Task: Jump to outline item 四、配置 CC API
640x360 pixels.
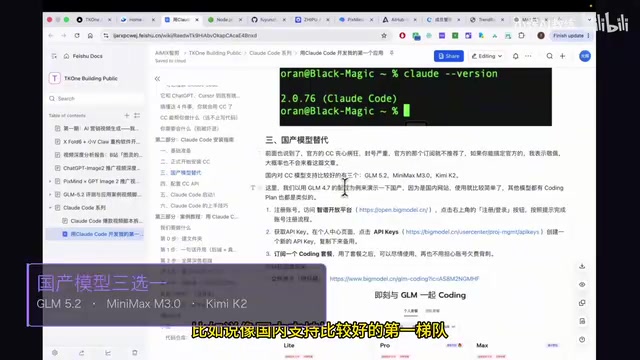Action: coord(179,184)
